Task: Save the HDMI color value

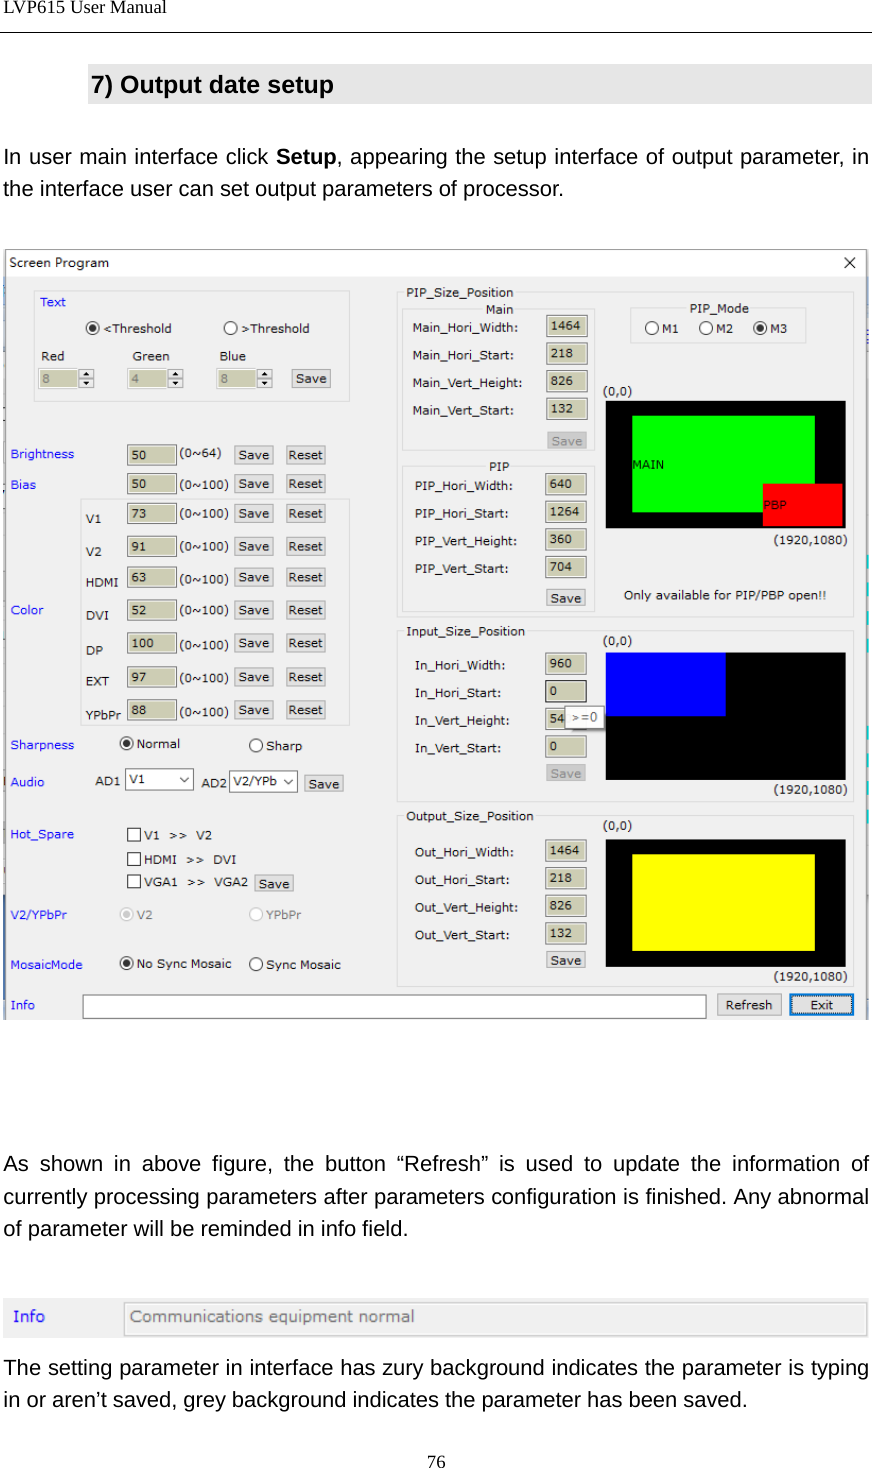Action: click(254, 578)
